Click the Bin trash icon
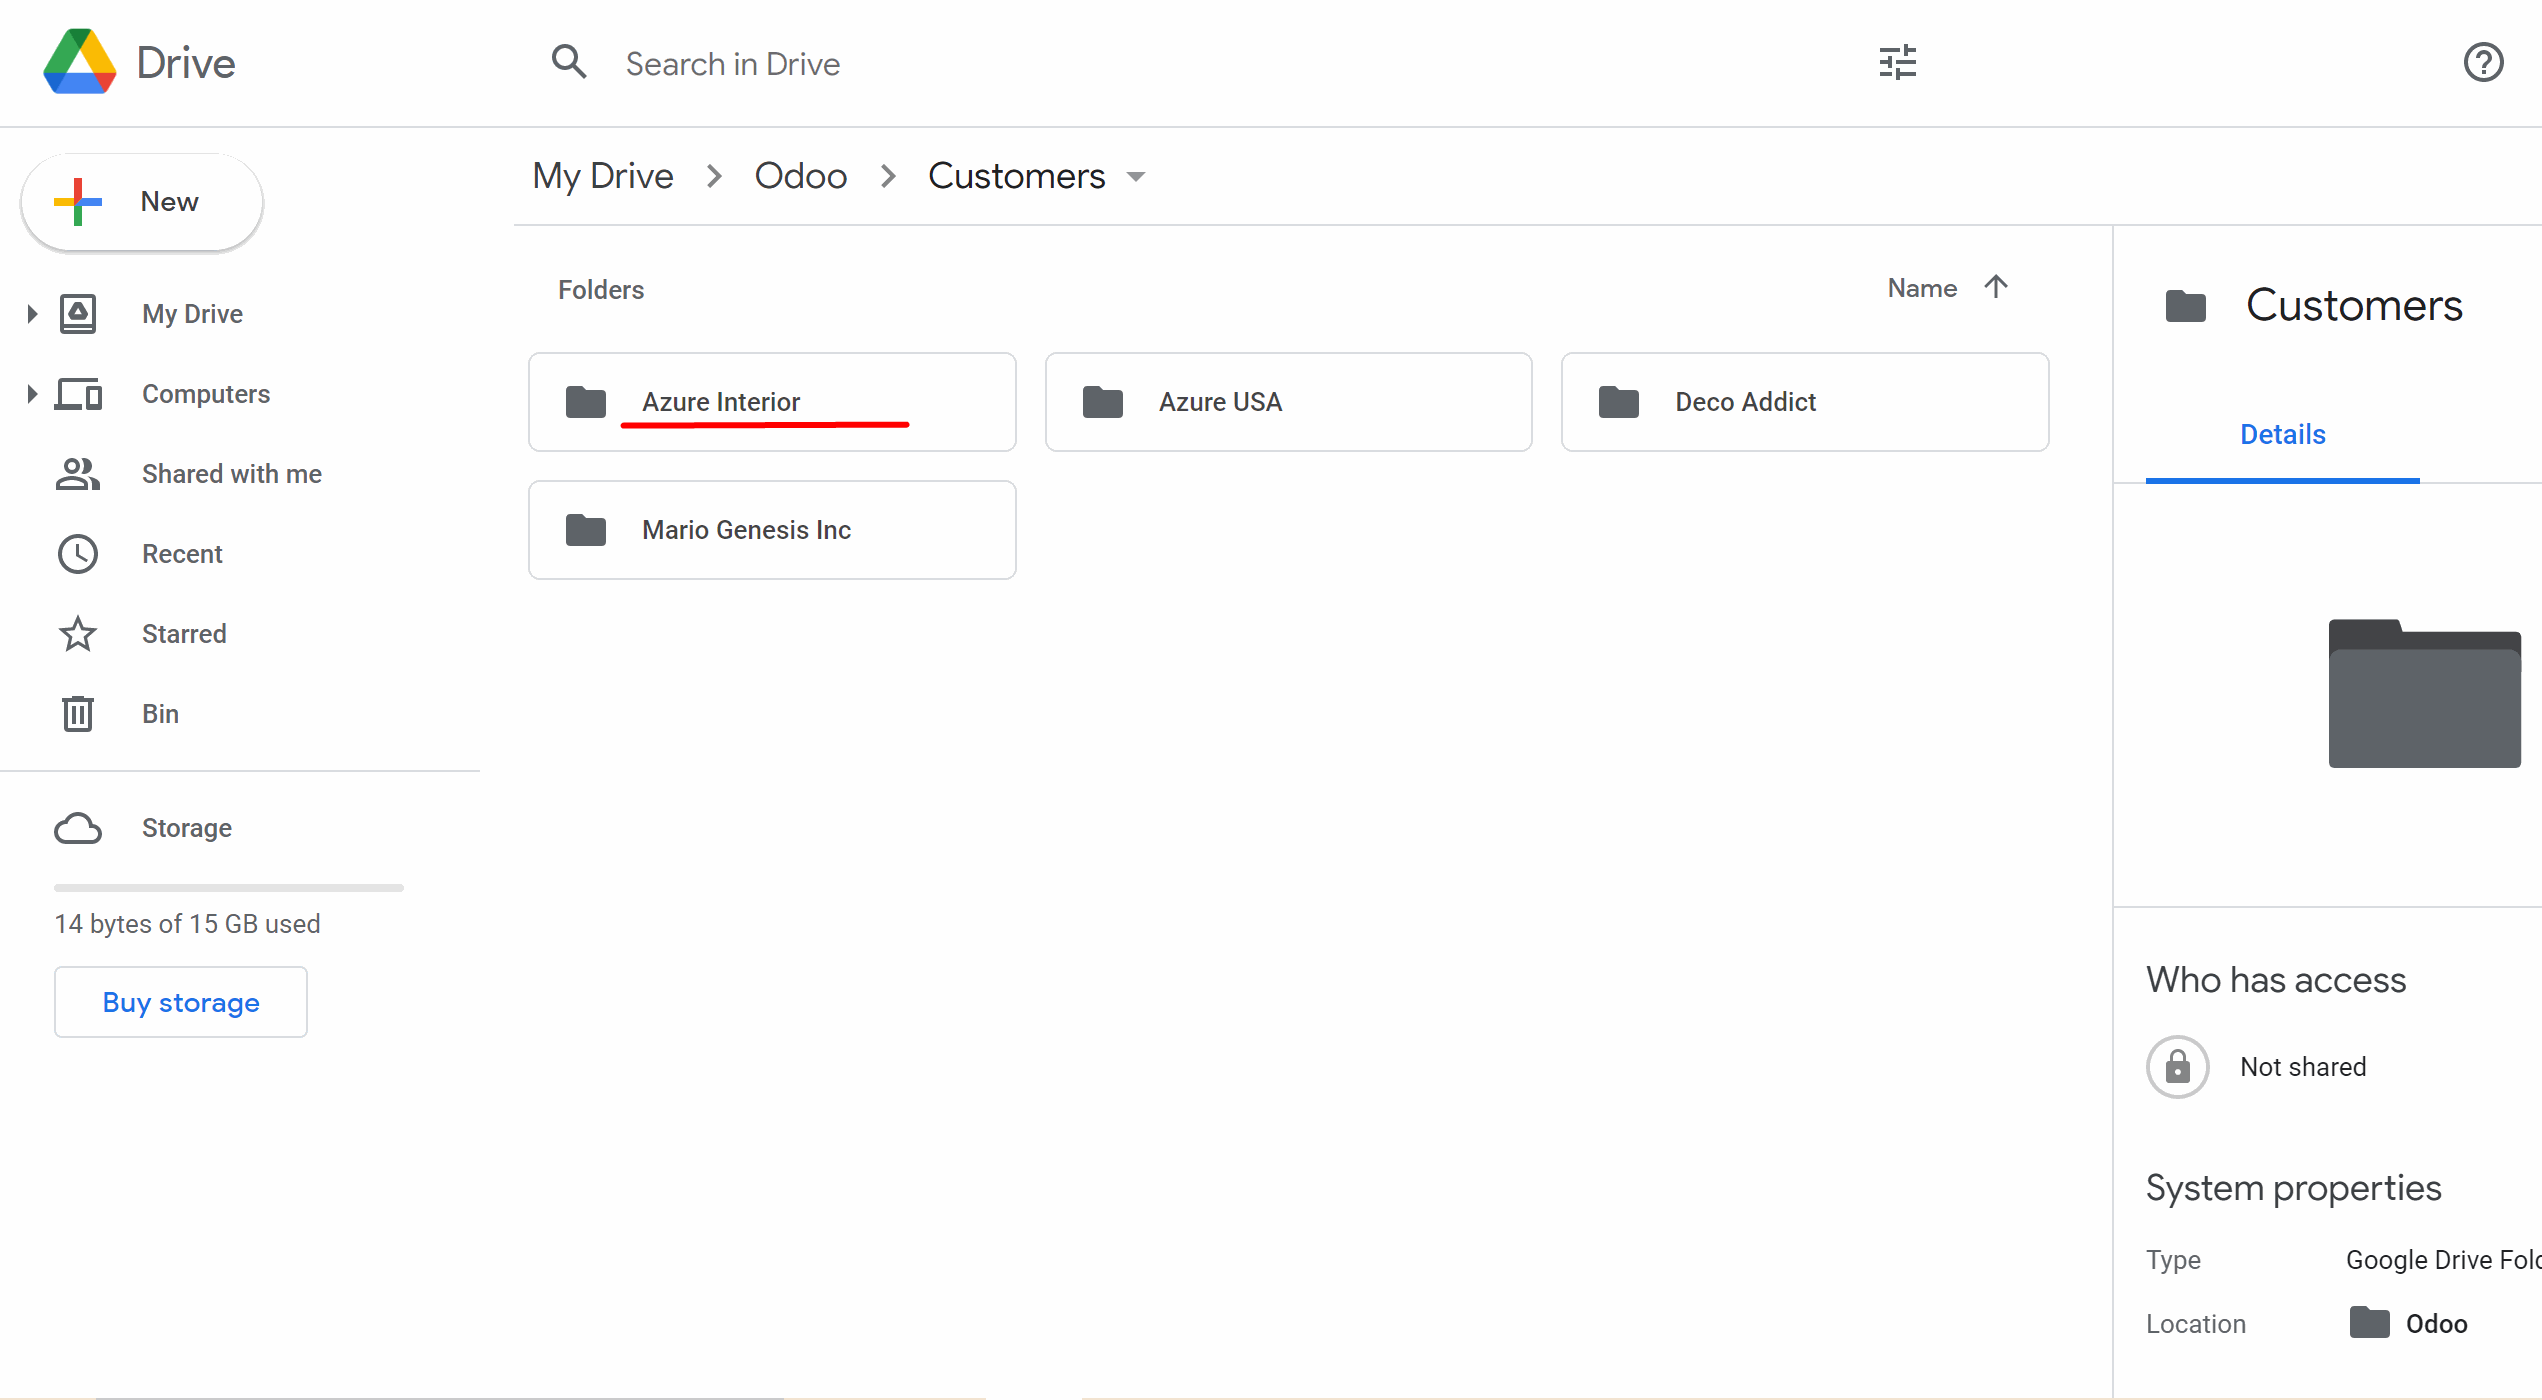Screen dimensions: 2542x1400 point(78,714)
